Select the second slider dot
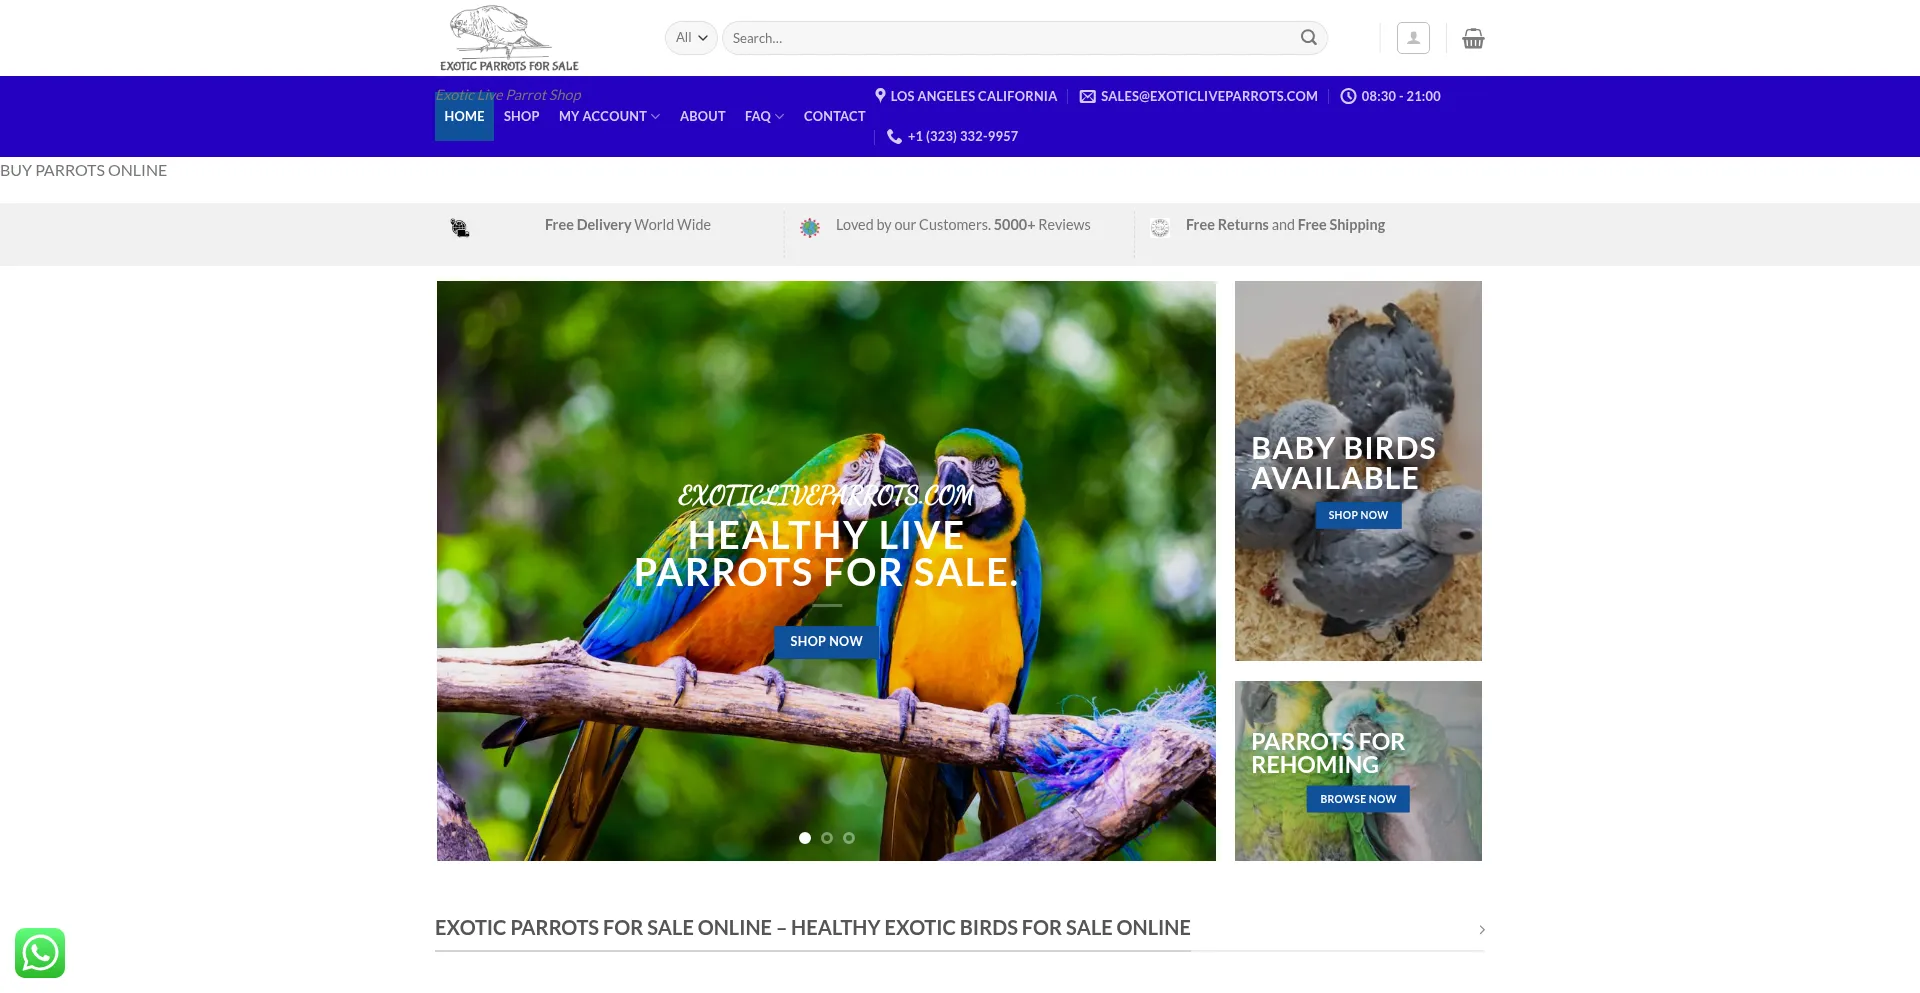Viewport: 1920px width, 993px height. [827, 838]
